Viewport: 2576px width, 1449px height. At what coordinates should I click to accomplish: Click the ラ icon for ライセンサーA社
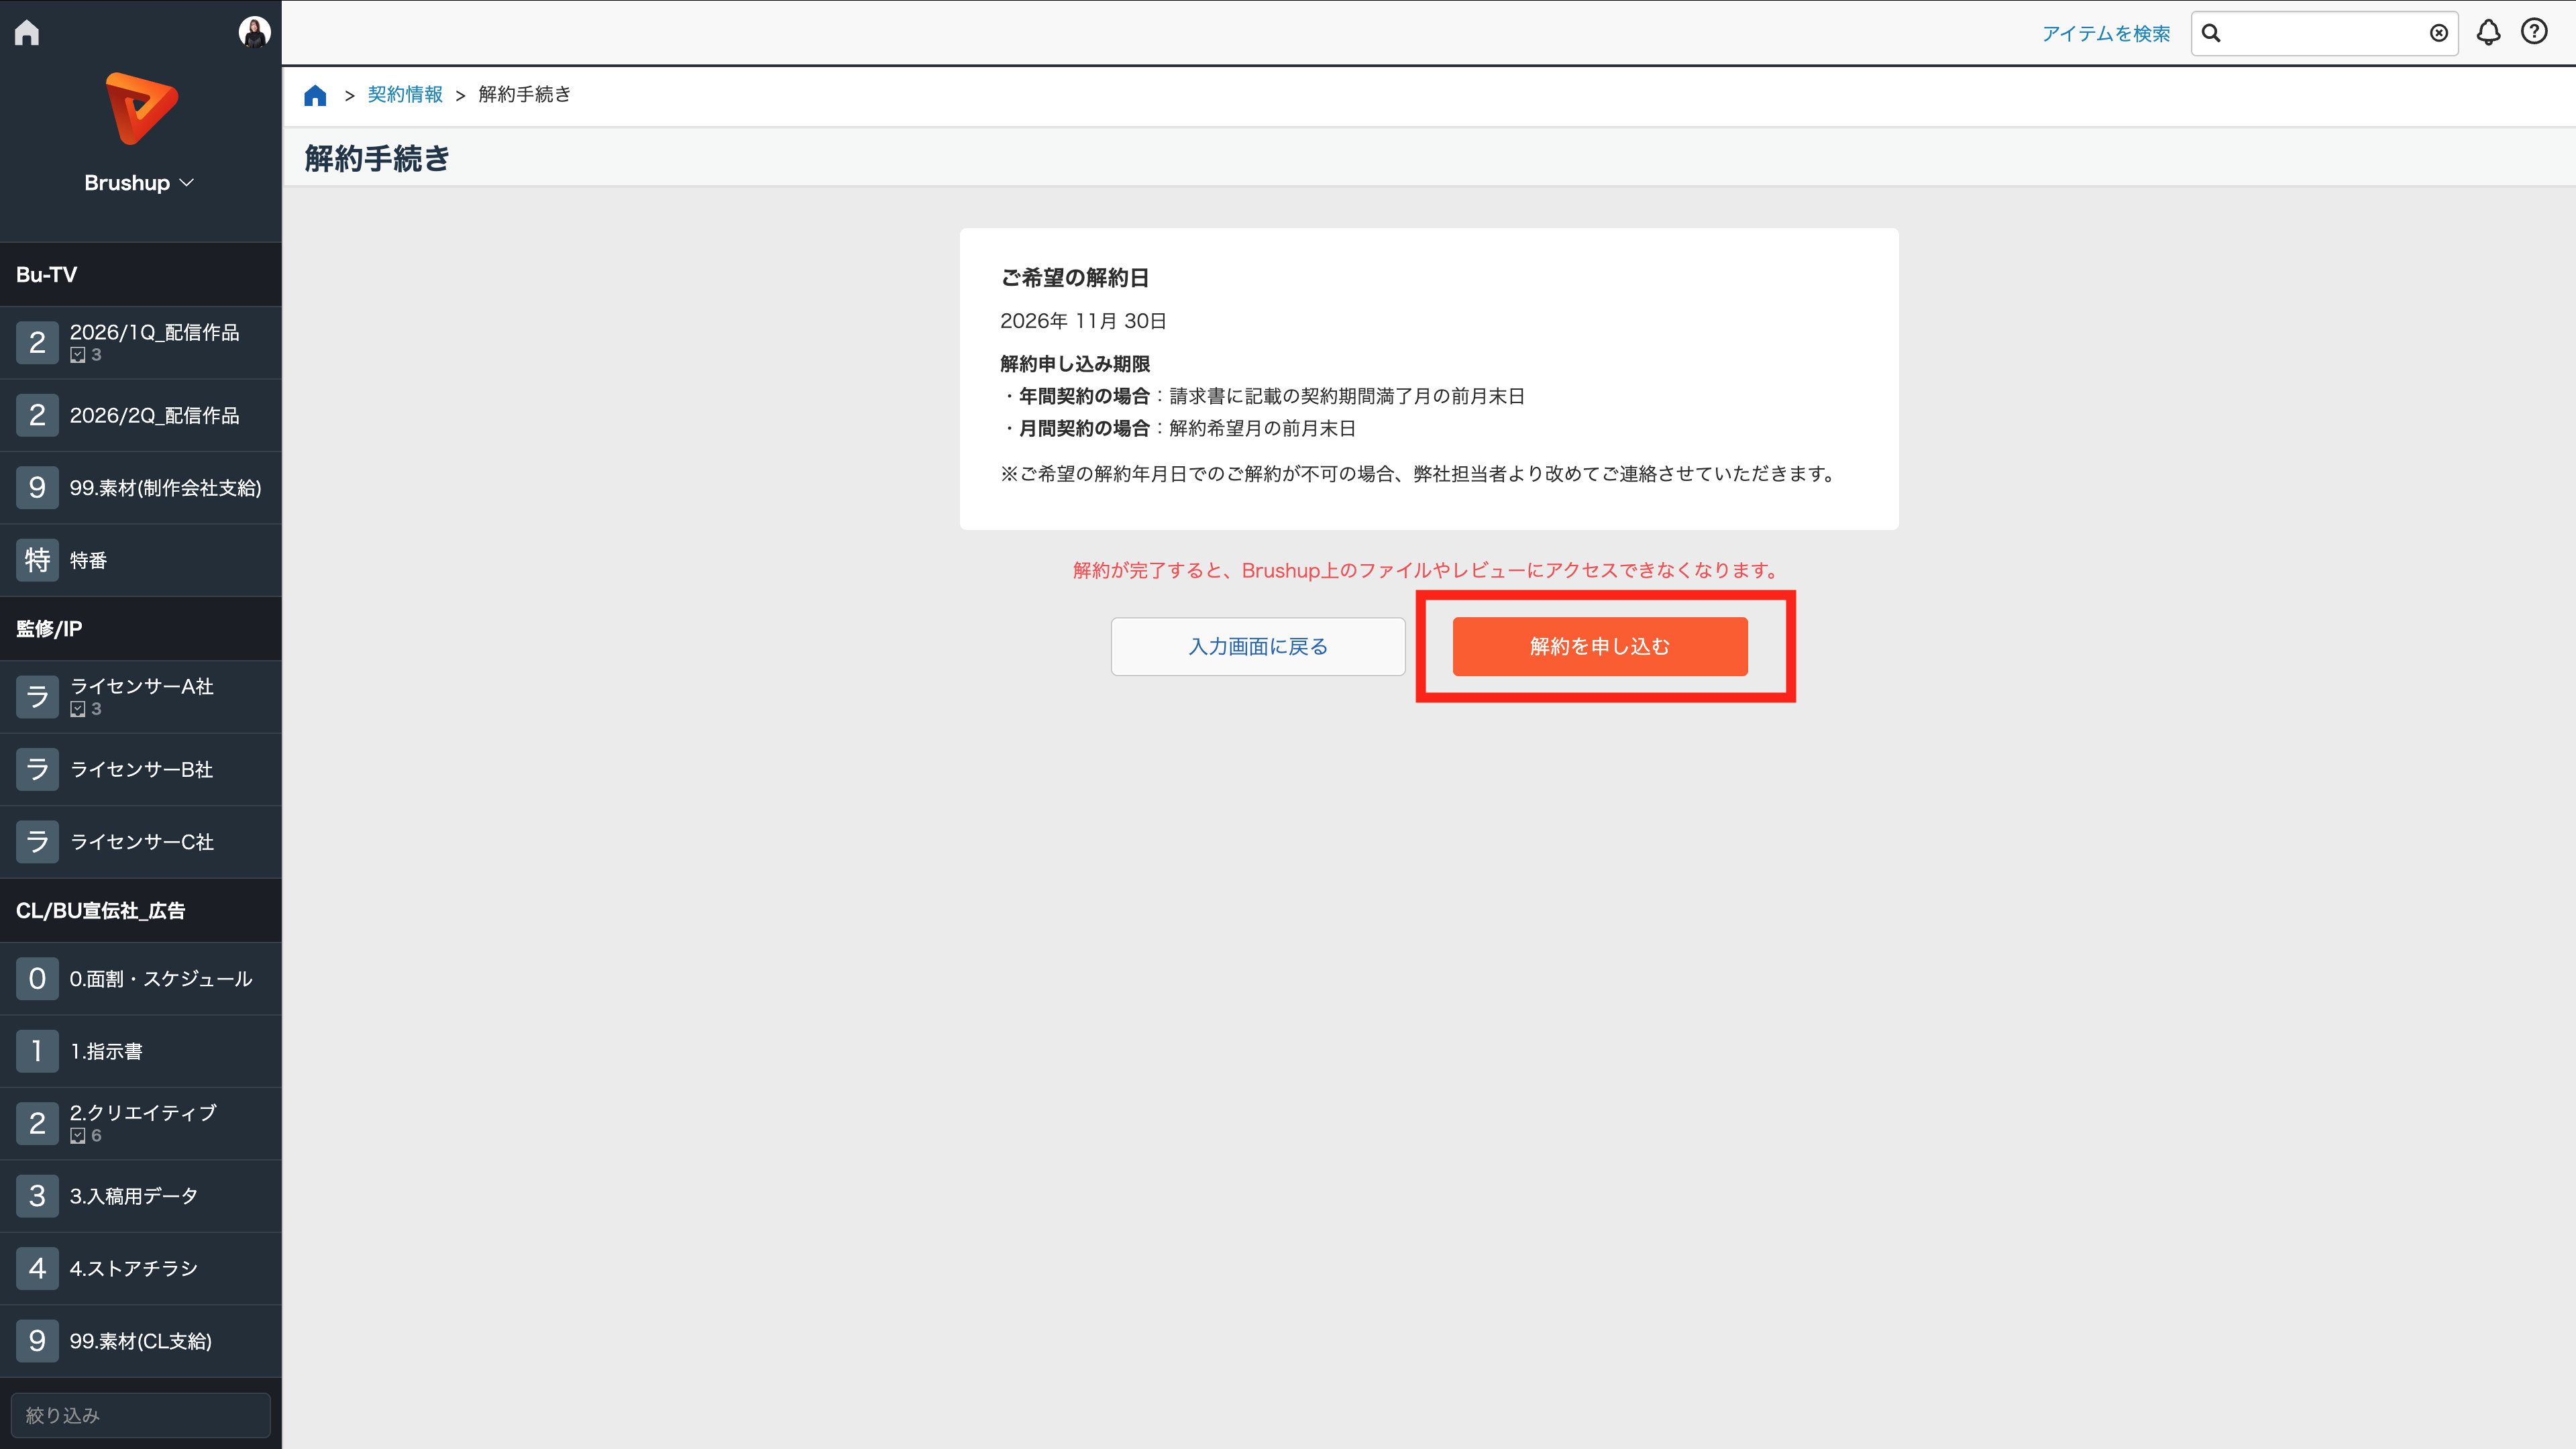click(x=37, y=697)
